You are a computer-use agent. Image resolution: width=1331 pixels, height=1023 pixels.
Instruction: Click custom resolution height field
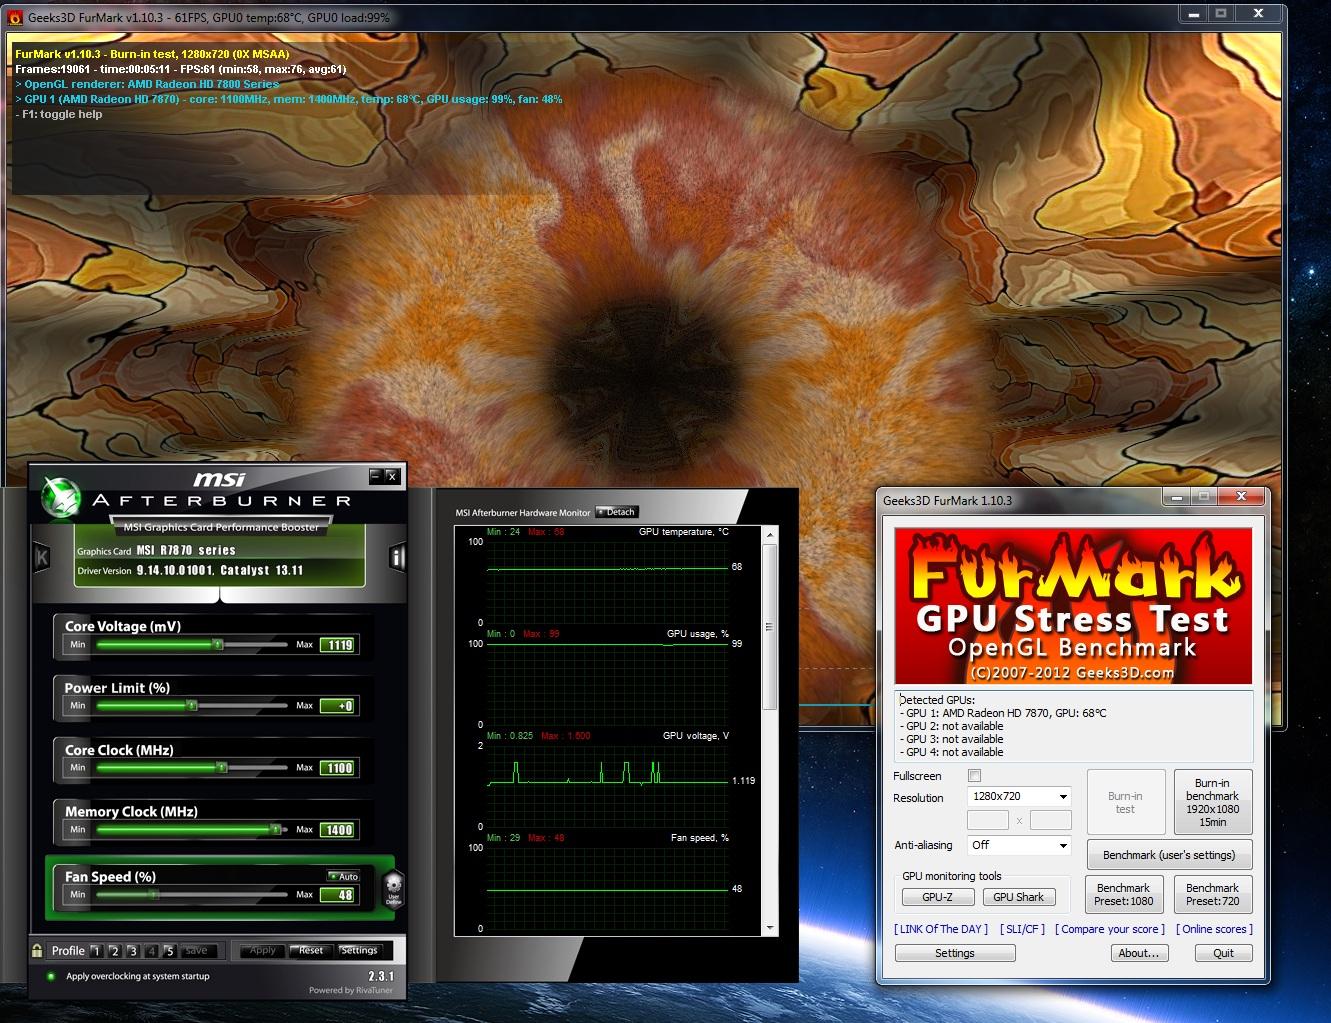pyautogui.click(x=1051, y=820)
